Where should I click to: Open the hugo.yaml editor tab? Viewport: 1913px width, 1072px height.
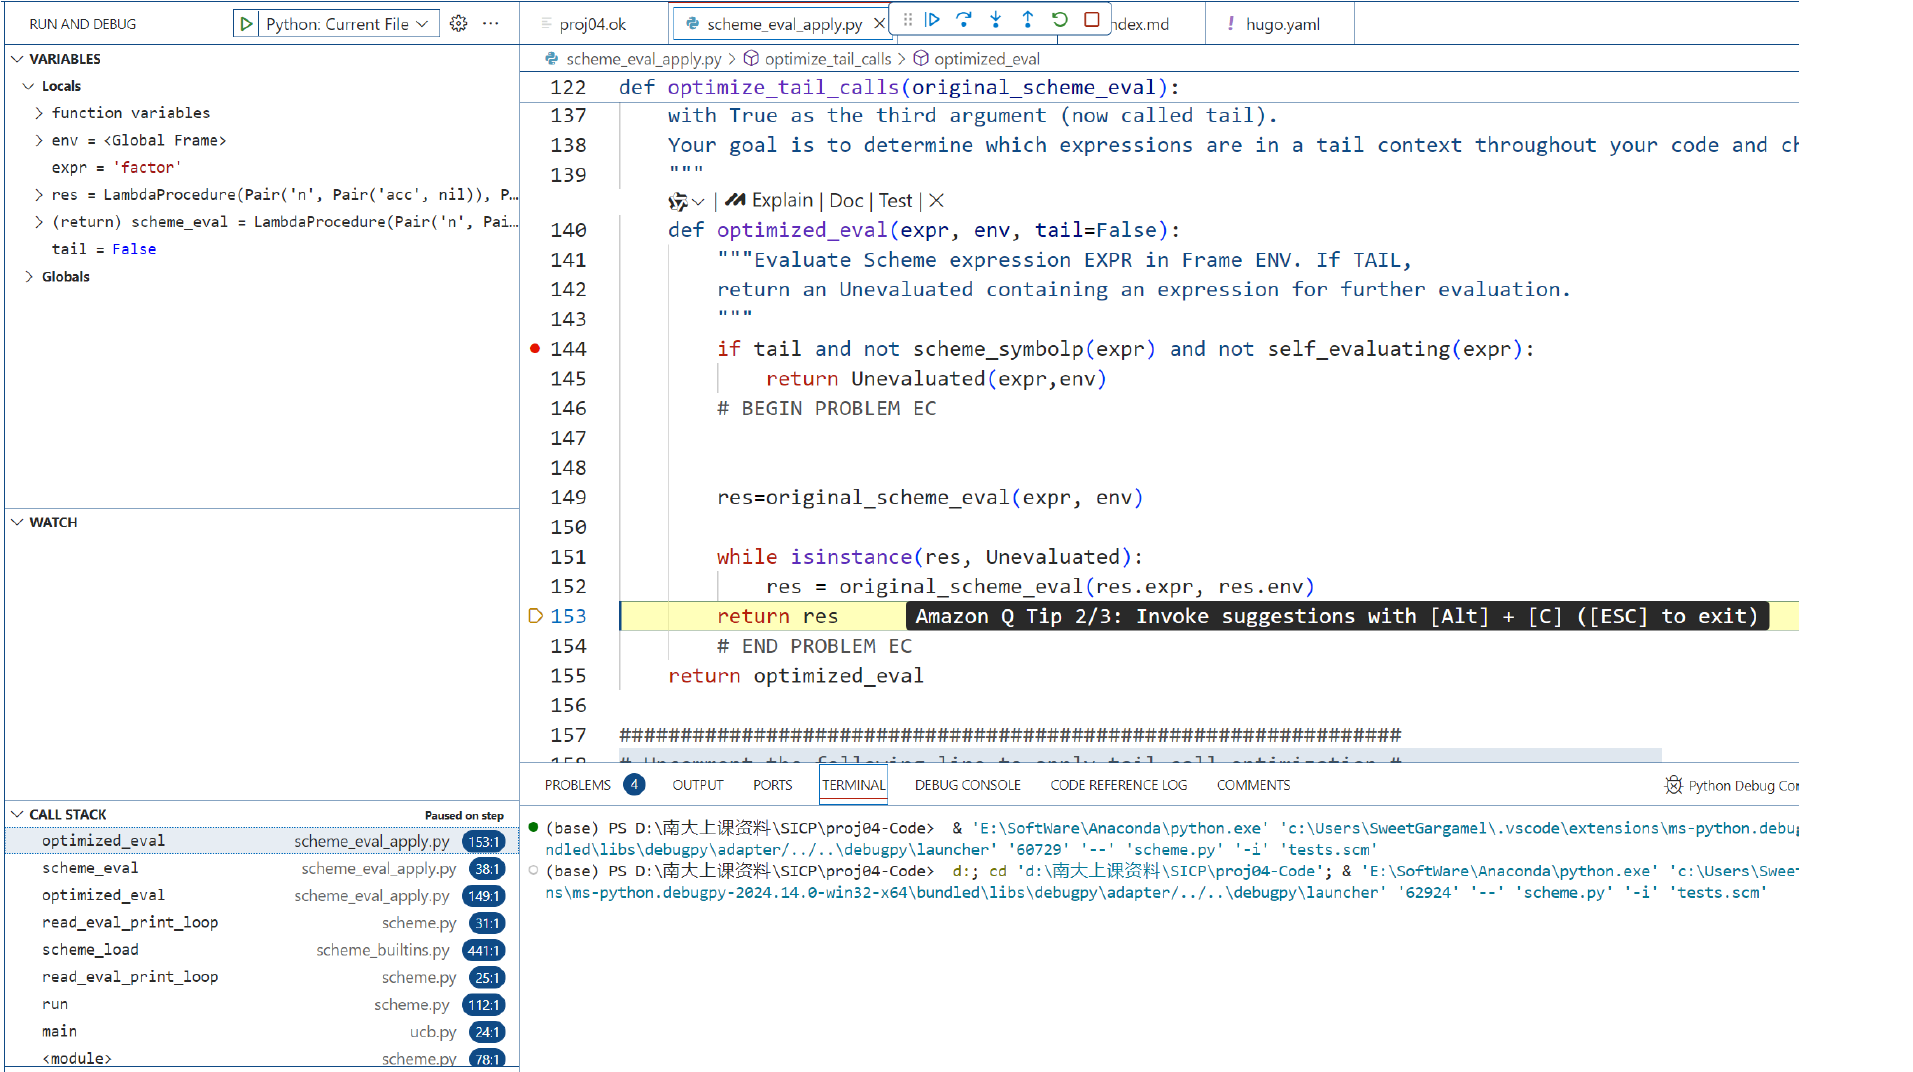click(1282, 24)
